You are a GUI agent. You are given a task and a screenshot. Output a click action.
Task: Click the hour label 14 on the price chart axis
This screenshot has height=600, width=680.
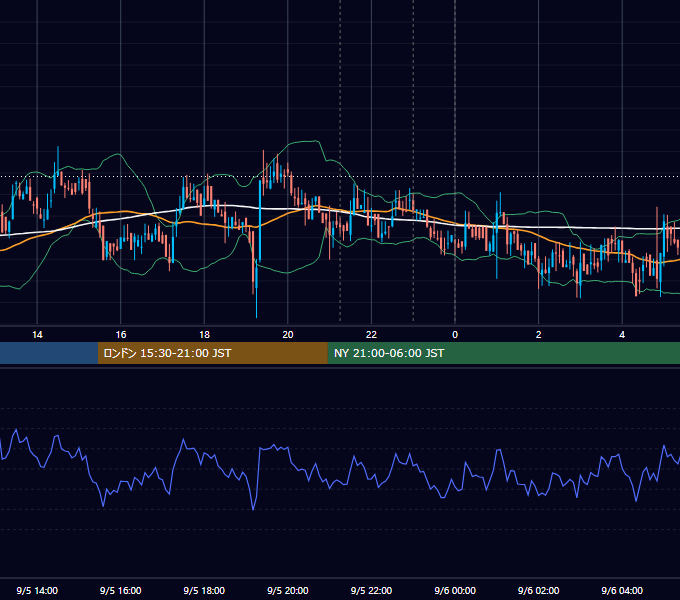coord(37,335)
